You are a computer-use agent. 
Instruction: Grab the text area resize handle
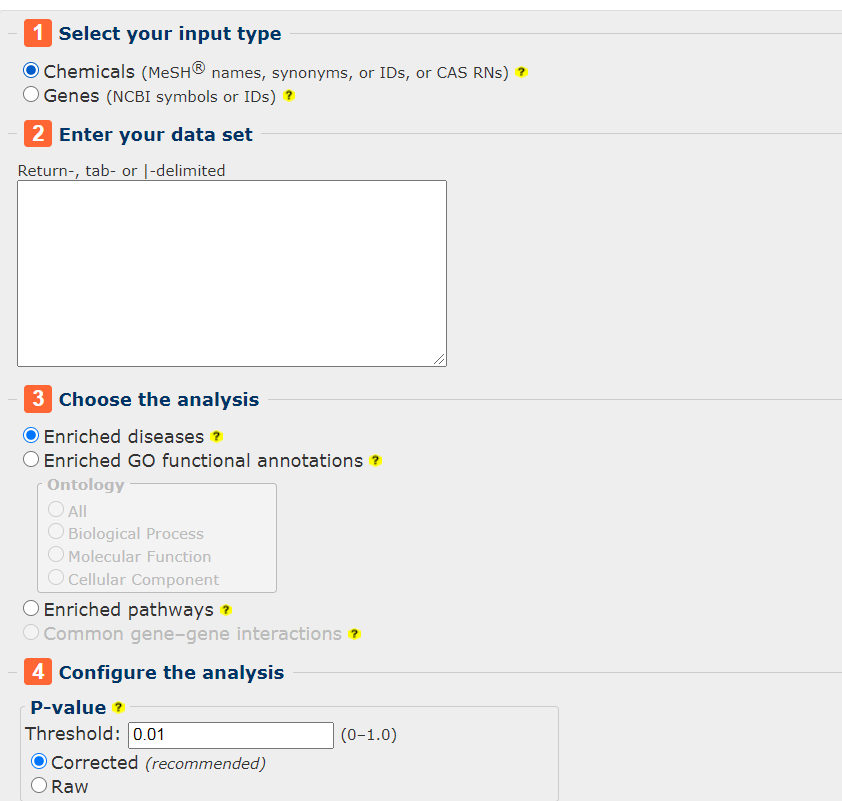tap(439, 360)
